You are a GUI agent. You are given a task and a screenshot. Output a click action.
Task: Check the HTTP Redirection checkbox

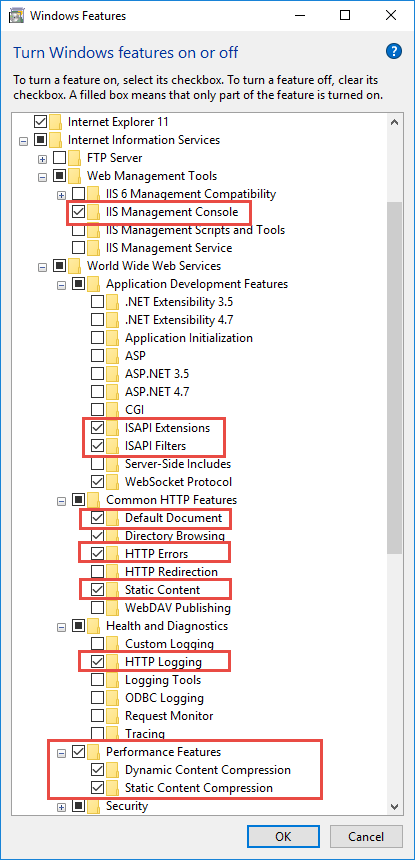(97, 572)
